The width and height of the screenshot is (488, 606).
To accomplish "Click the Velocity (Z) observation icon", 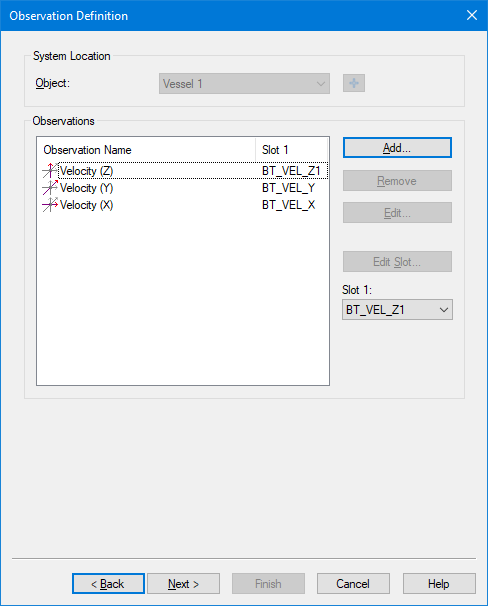I will (50, 170).
